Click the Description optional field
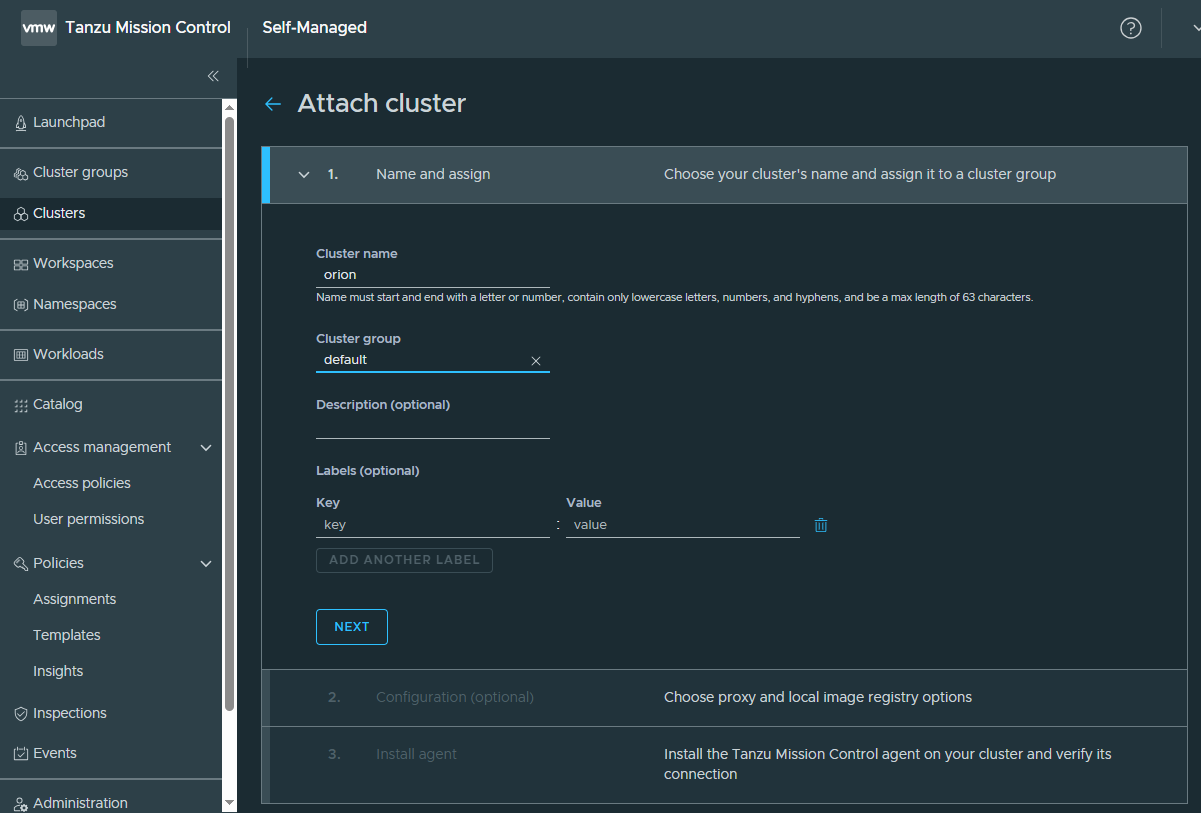Viewport: 1201px width, 813px height. click(433, 427)
